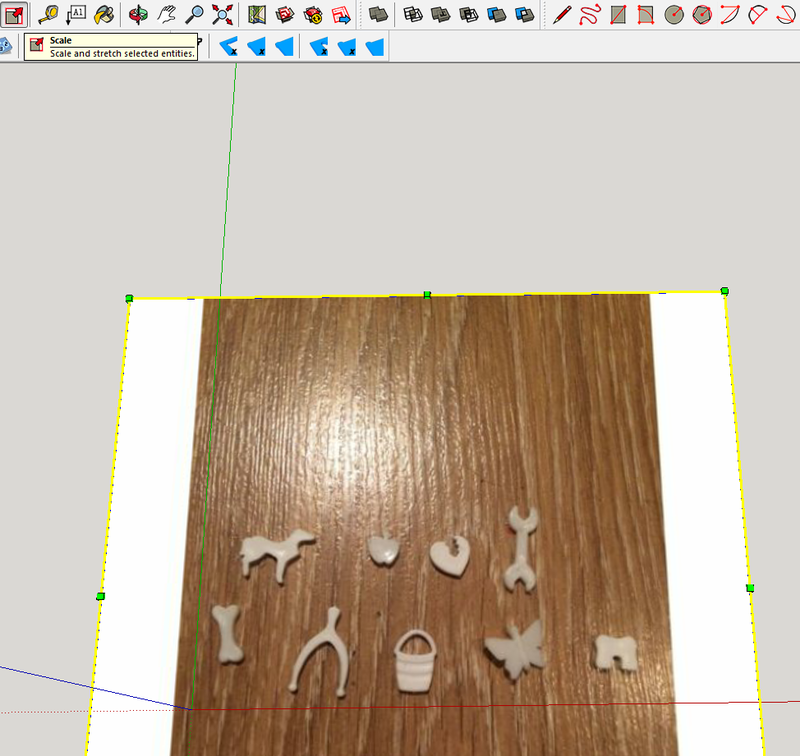Open Add Location map icon
The height and width of the screenshot is (756, 800).
point(257,15)
